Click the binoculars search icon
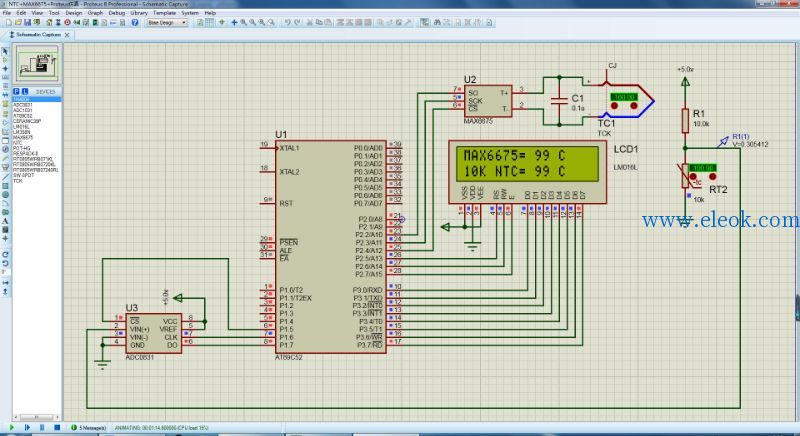Image resolution: width=800 pixels, height=436 pixels. (437, 22)
